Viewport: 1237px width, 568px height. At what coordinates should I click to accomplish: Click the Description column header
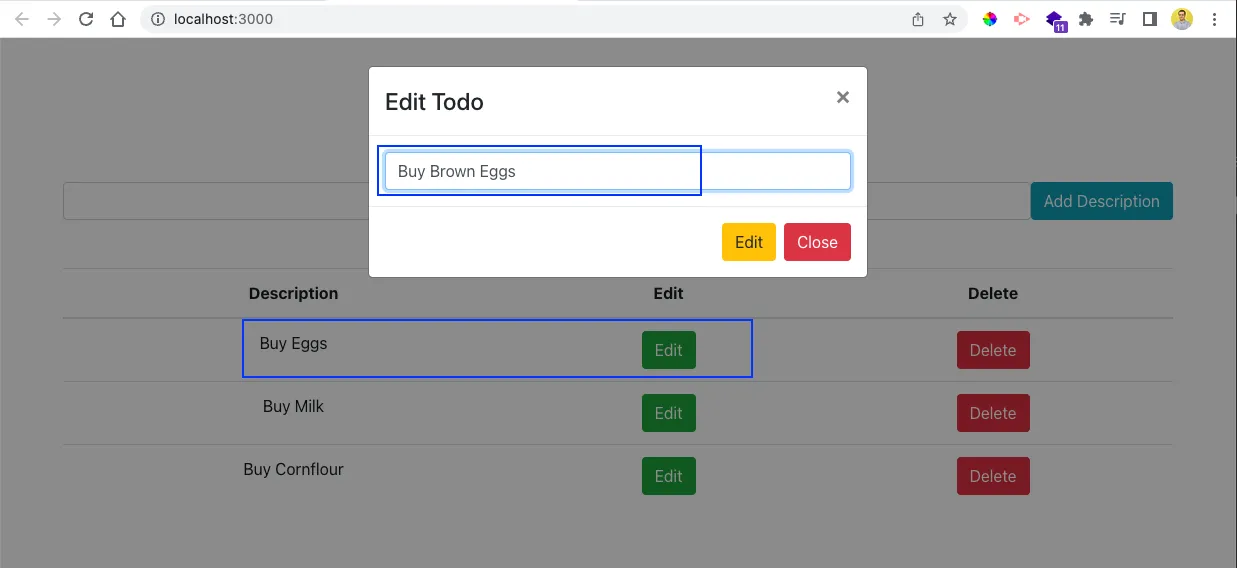click(293, 293)
